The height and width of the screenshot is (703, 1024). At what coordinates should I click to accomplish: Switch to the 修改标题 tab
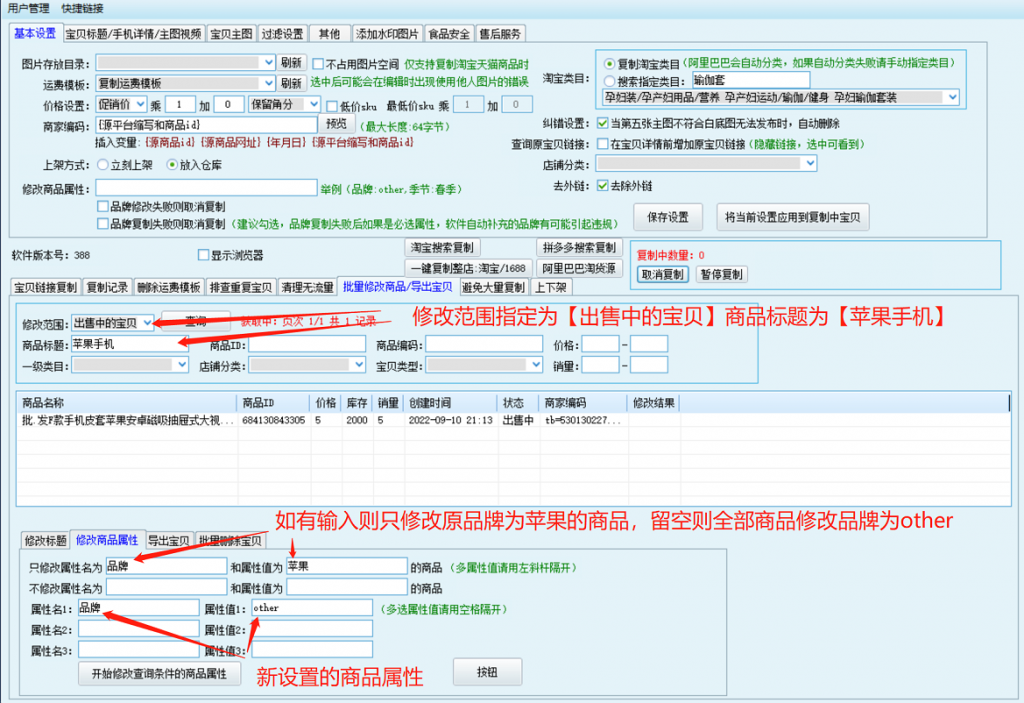pyautogui.click(x=45, y=540)
